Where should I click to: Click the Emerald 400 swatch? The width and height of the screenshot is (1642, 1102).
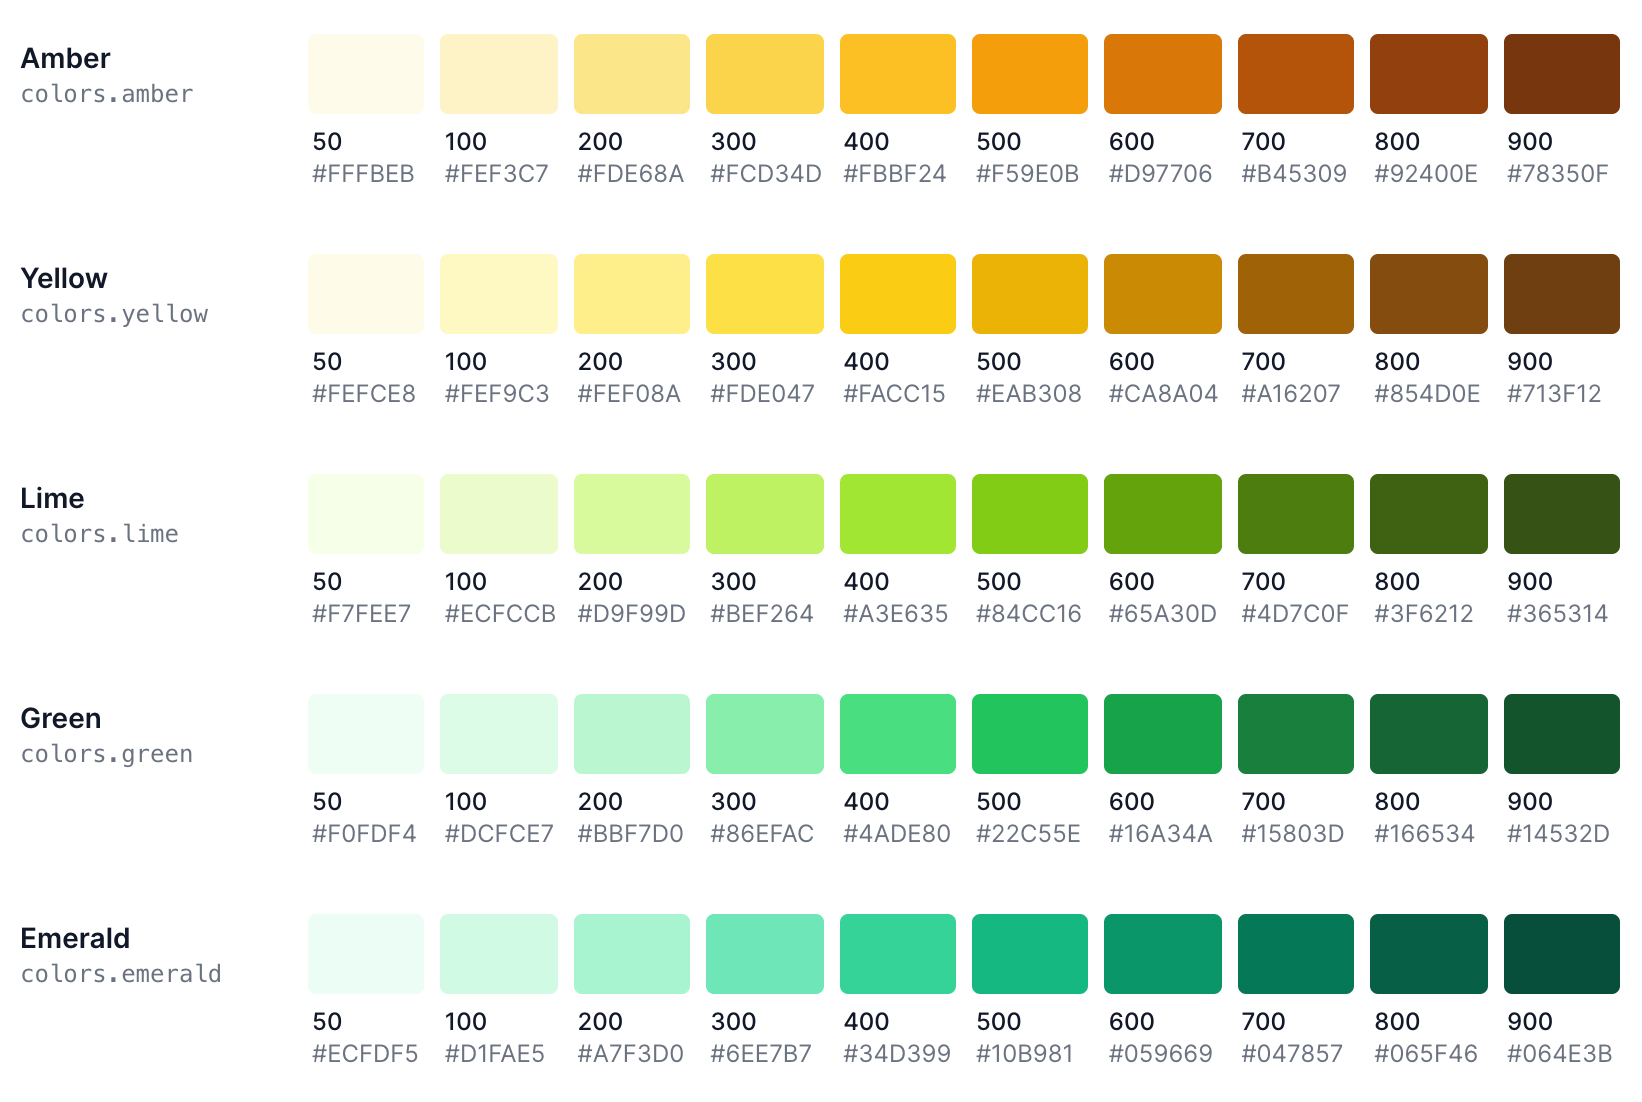[898, 954]
